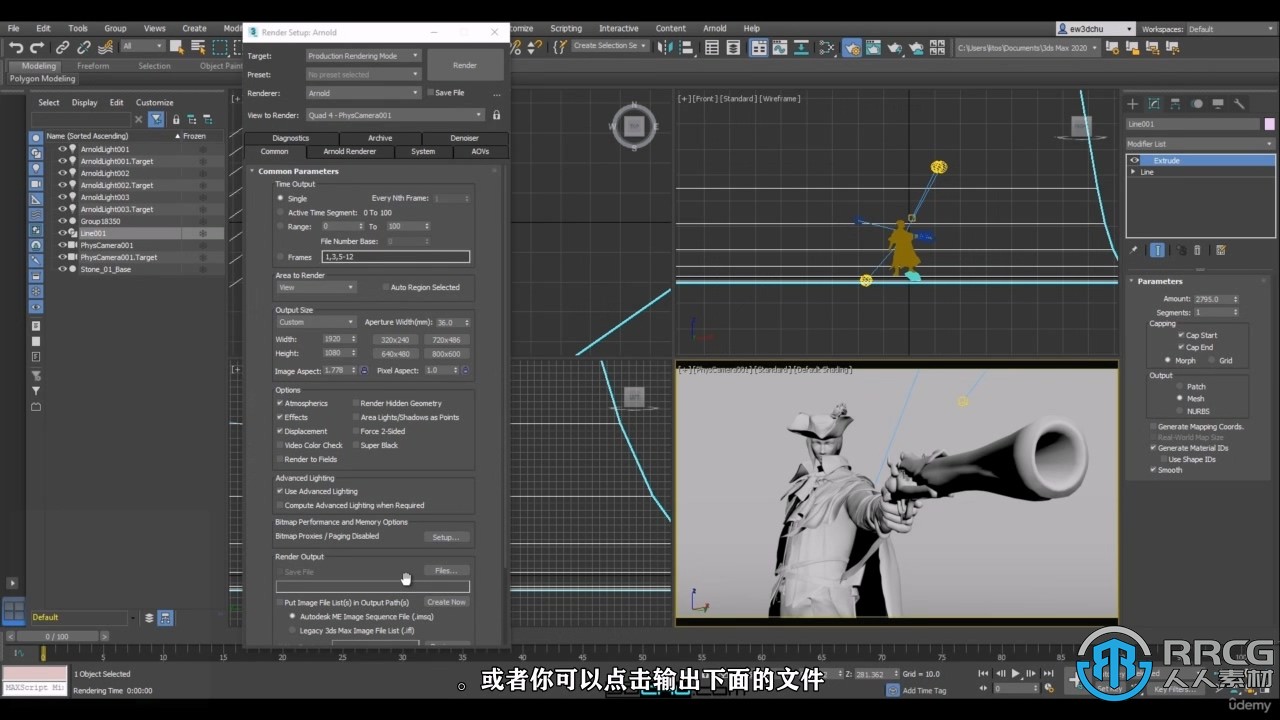Click viewport layout icon at bottom-left
This screenshot has height=720, width=1280.
[x=13, y=610]
